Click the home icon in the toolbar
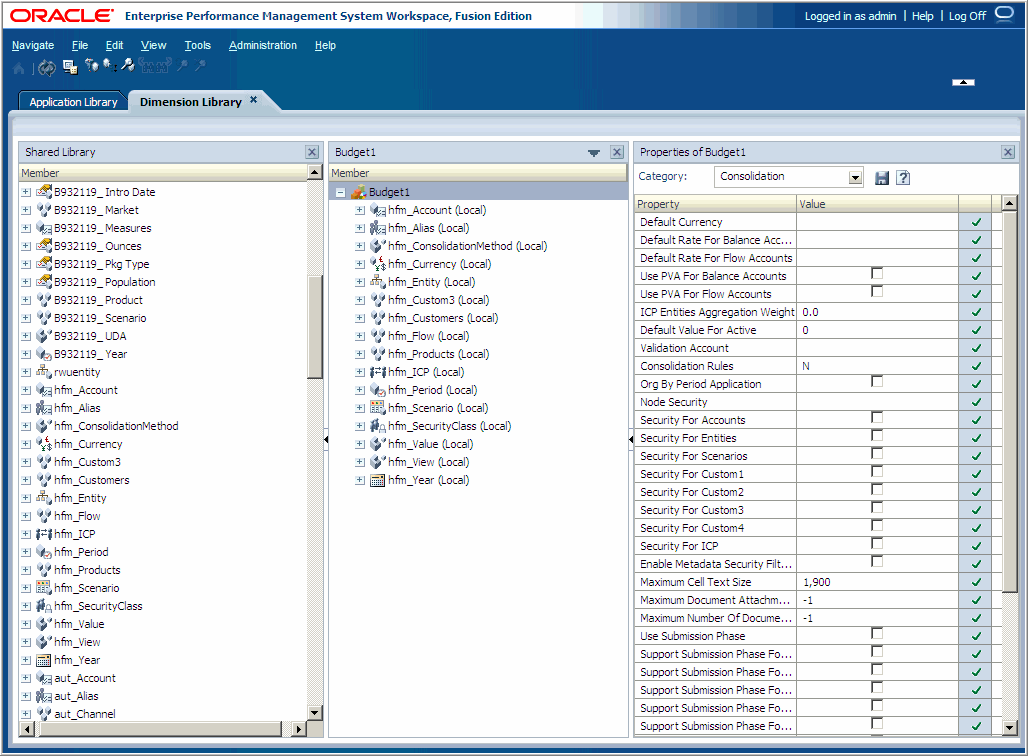Viewport: 1028px width, 756px height. pos(19,68)
